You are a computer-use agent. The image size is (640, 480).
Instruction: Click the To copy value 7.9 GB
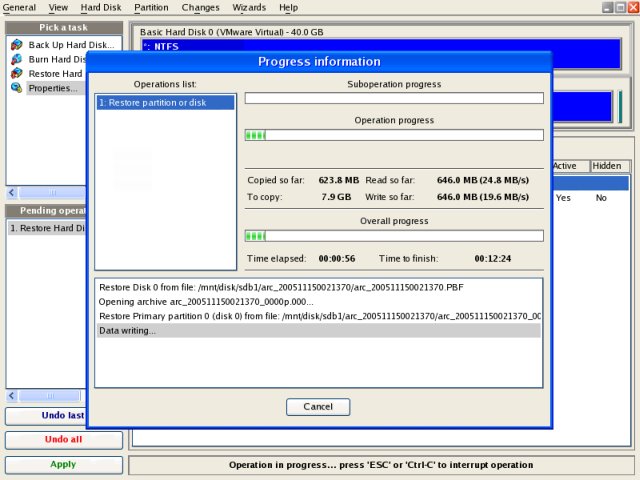pos(336,197)
